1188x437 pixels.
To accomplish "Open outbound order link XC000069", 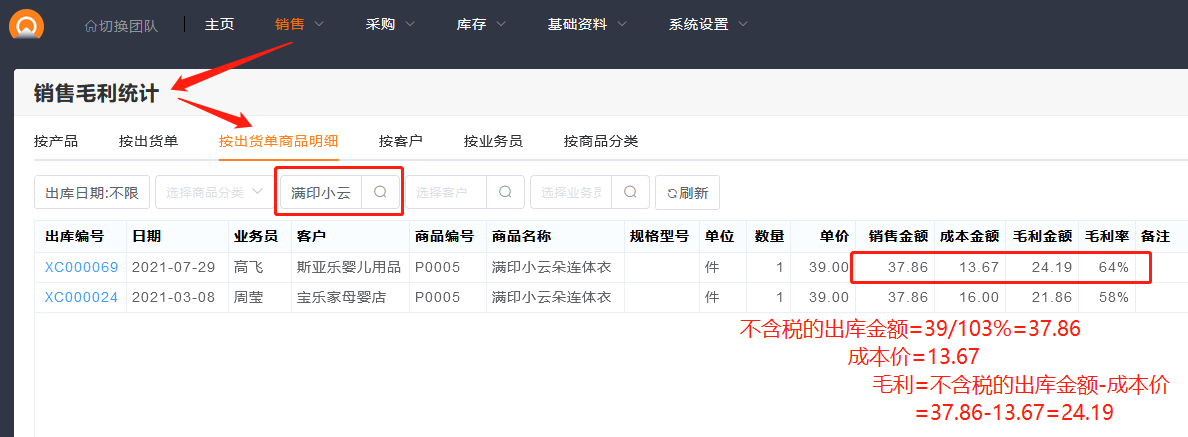I will tap(81, 267).
